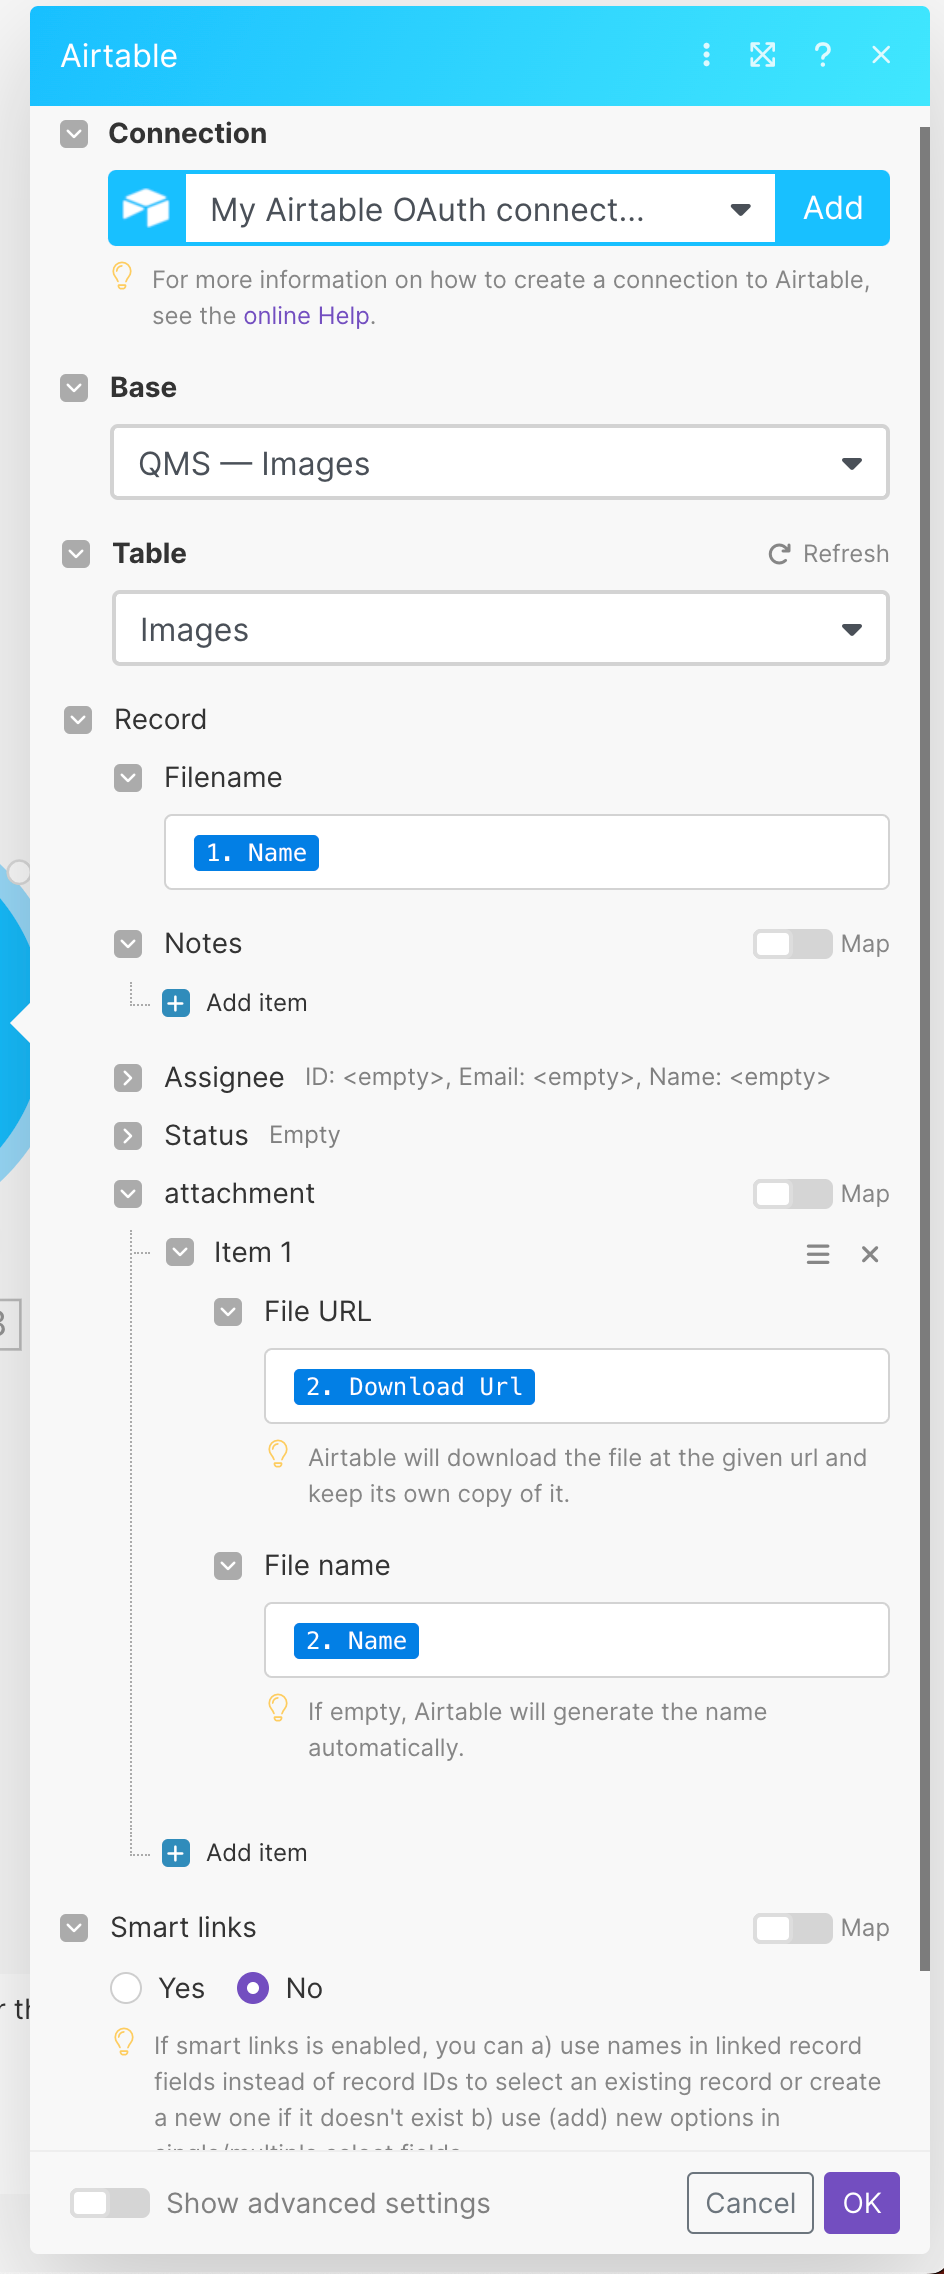Click the reorder handle for Item 1
The image size is (944, 2274).
pos(818,1254)
